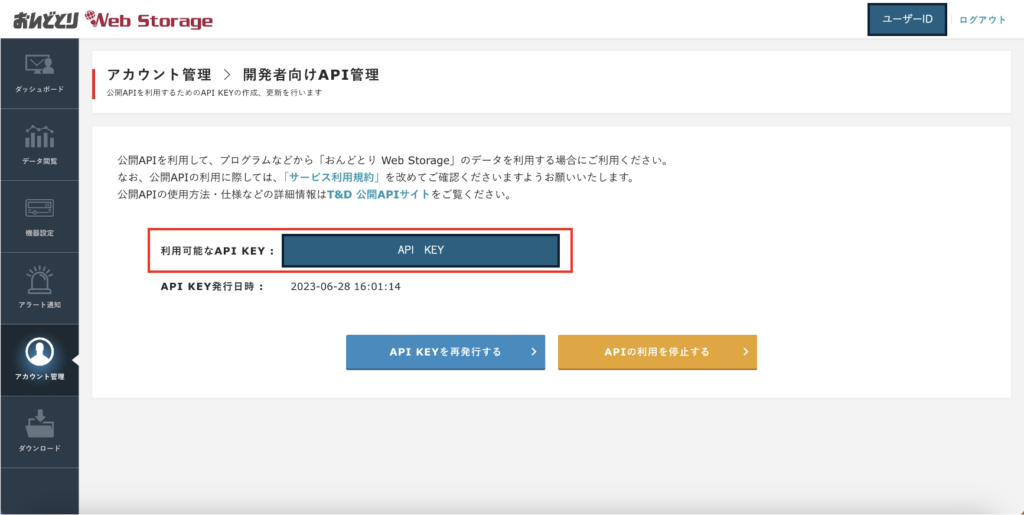Click the 開発者向けAPI管理 breadcrumb title
Image resolution: width=1024 pixels, height=515 pixels.
311,75
